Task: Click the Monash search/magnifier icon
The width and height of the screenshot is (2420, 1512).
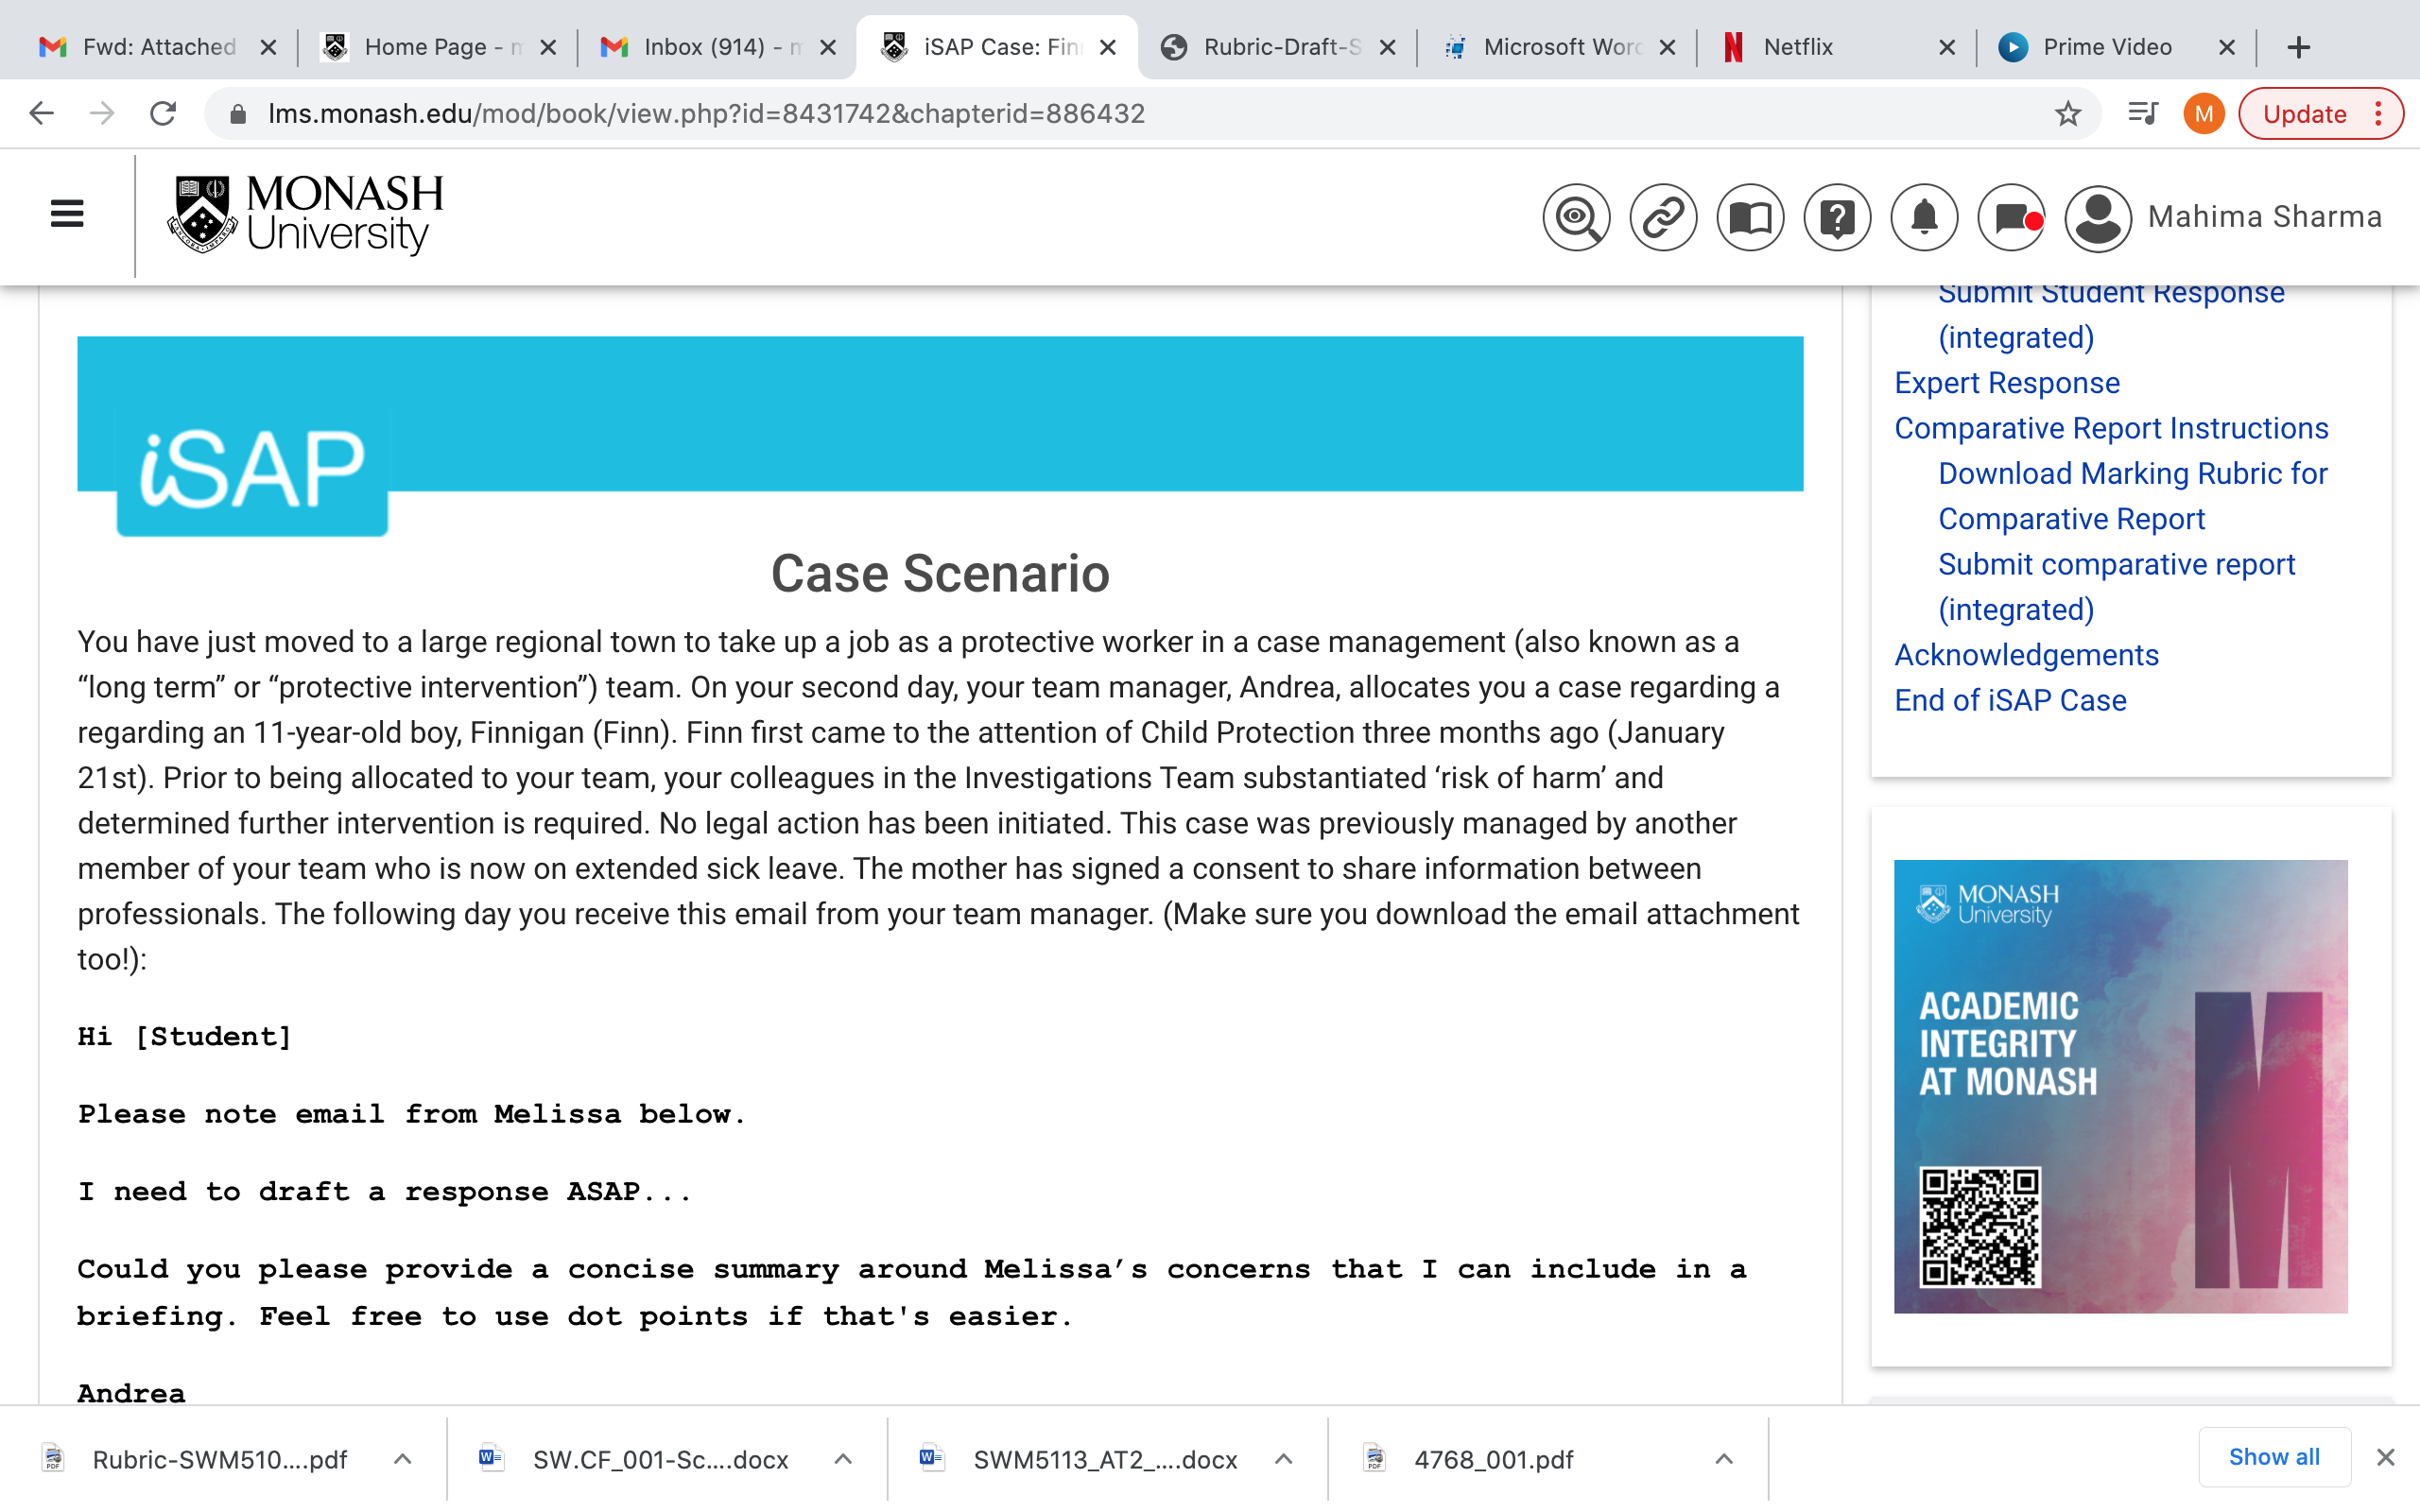Action: point(1577,216)
